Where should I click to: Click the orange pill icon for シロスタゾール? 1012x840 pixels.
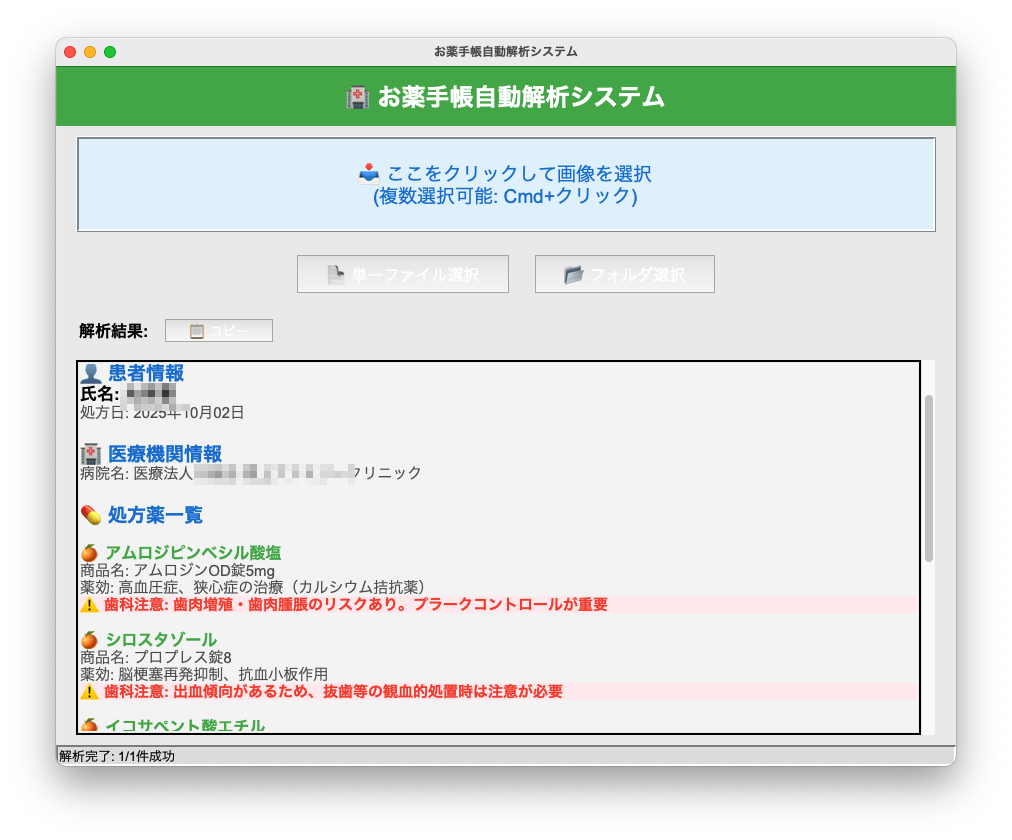[89, 639]
